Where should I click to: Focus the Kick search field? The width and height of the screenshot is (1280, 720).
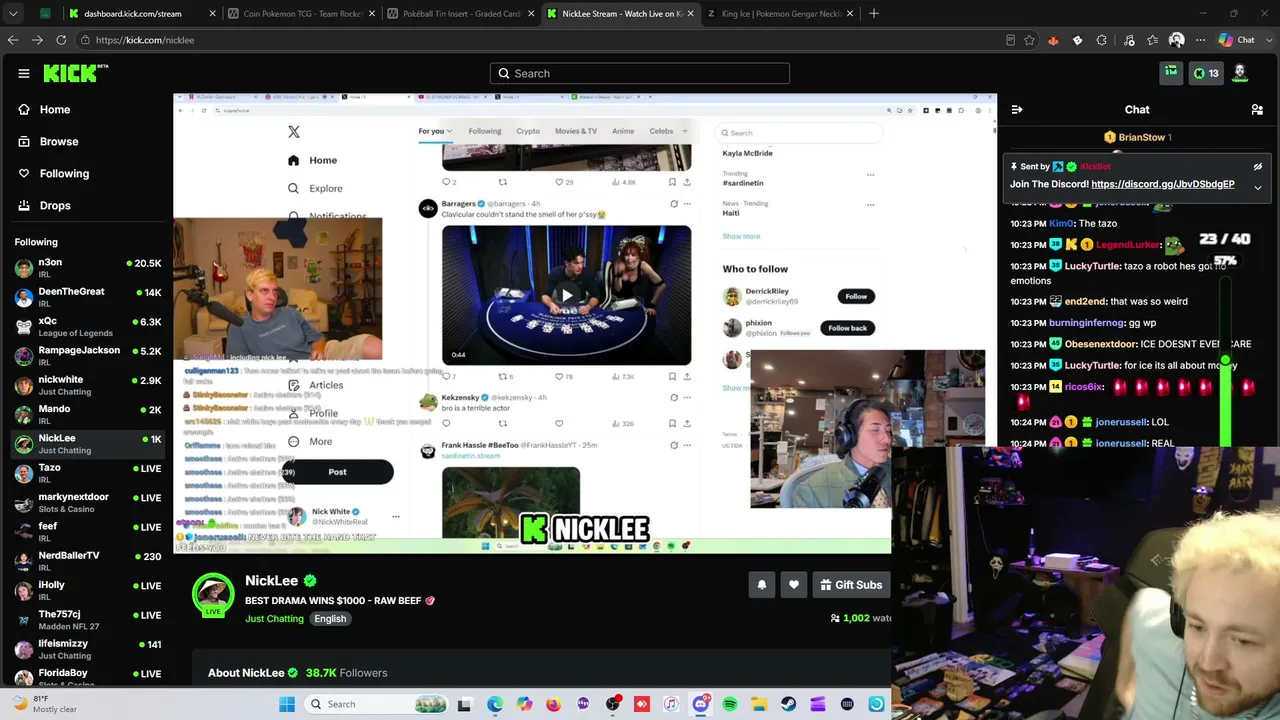[x=640, y=73]
